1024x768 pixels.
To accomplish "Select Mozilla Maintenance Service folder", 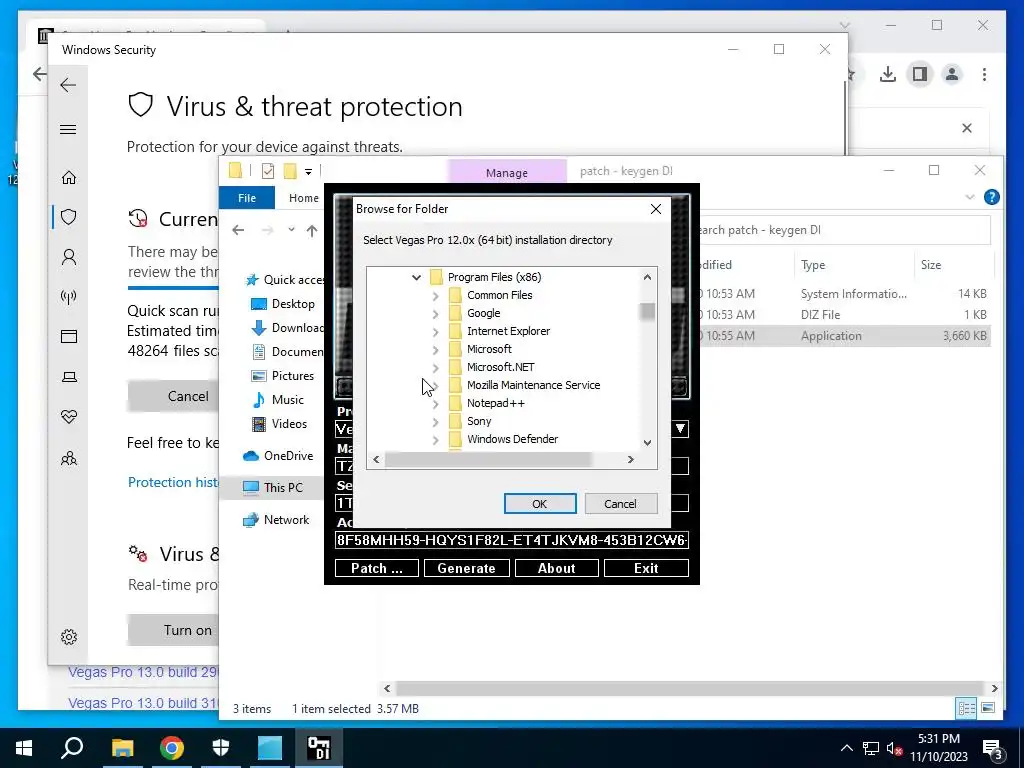I will 533,385.
